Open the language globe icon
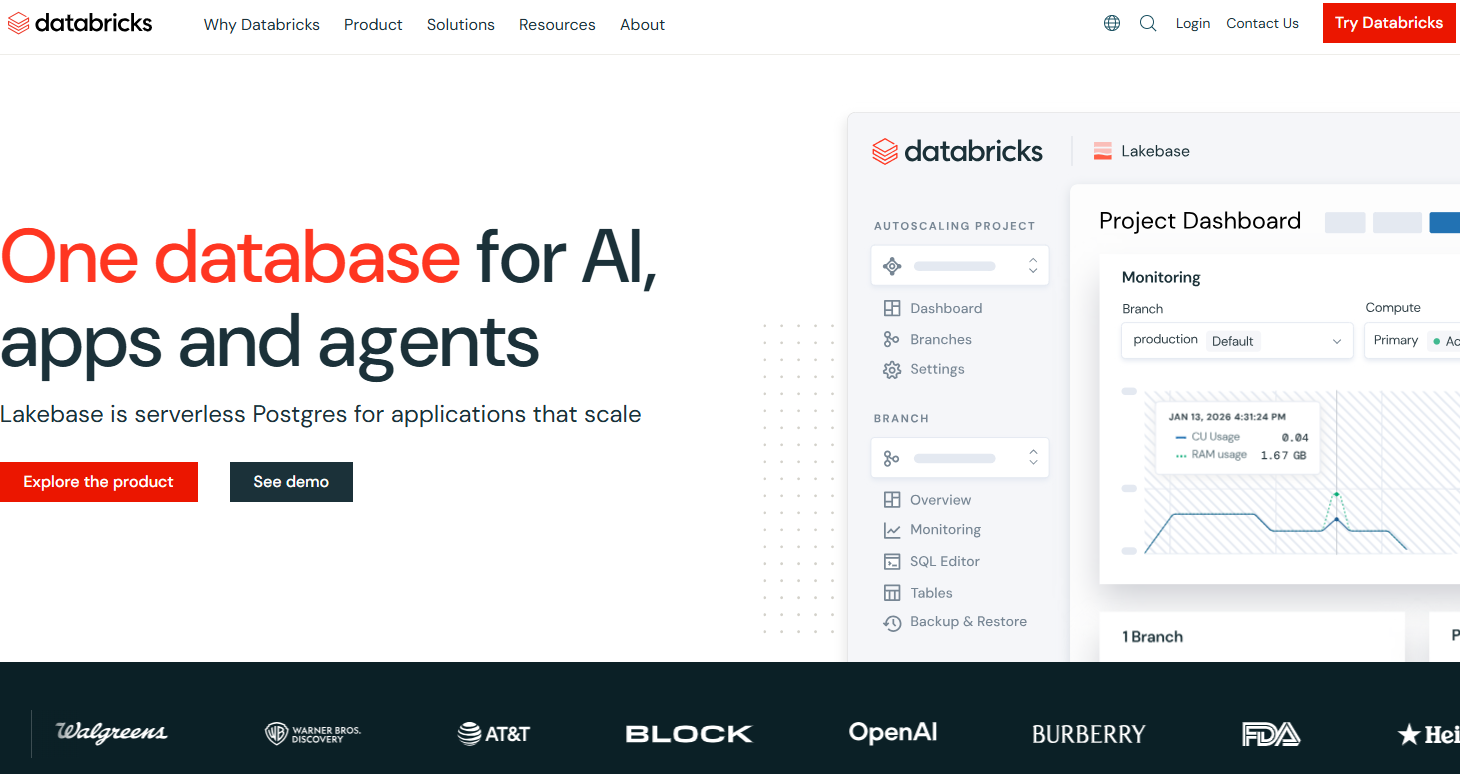This screenshot has width=1460, height=774. click(x=1112, y=23)
